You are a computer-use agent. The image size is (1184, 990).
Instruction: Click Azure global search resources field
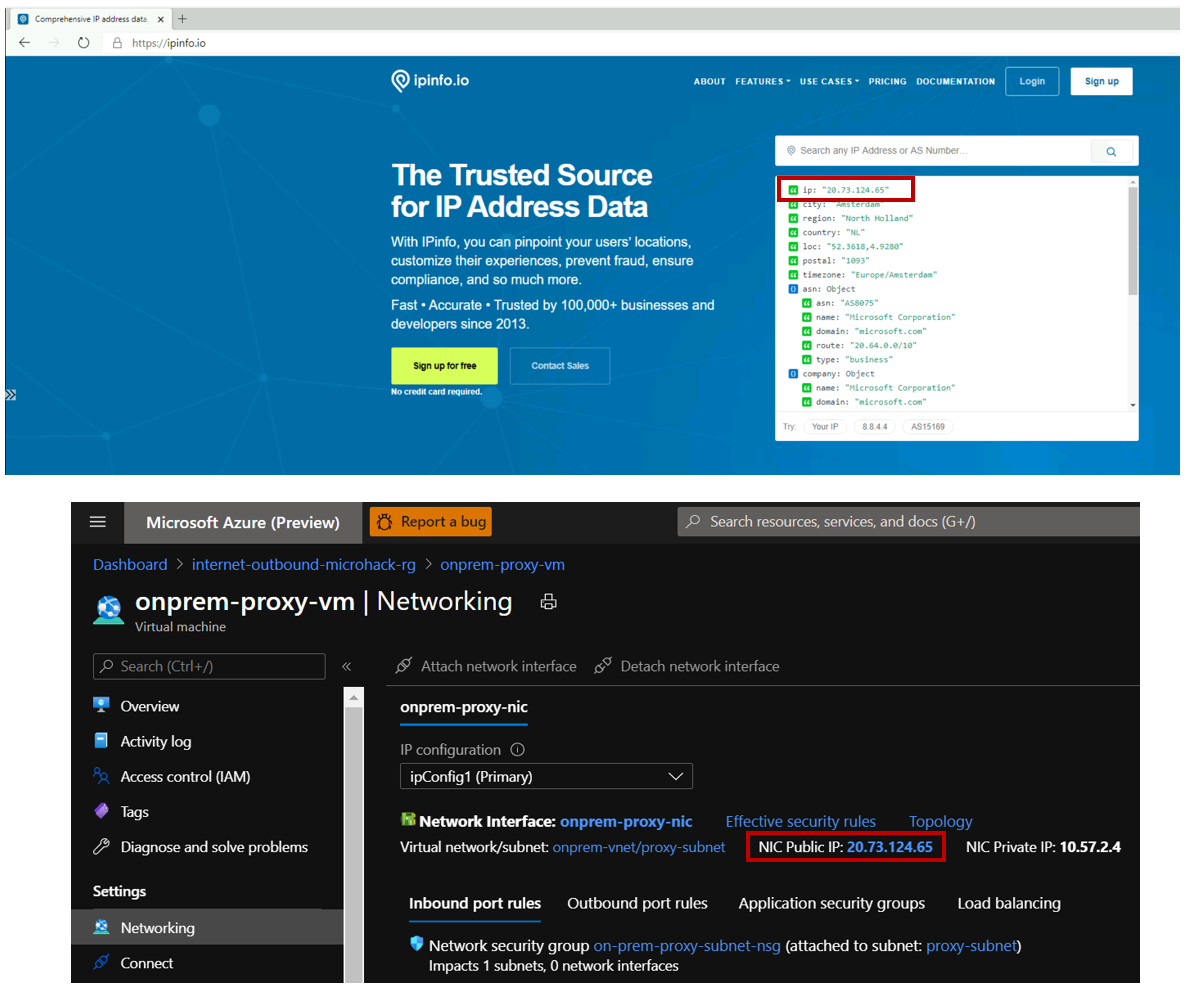click(x=908, y=522)
